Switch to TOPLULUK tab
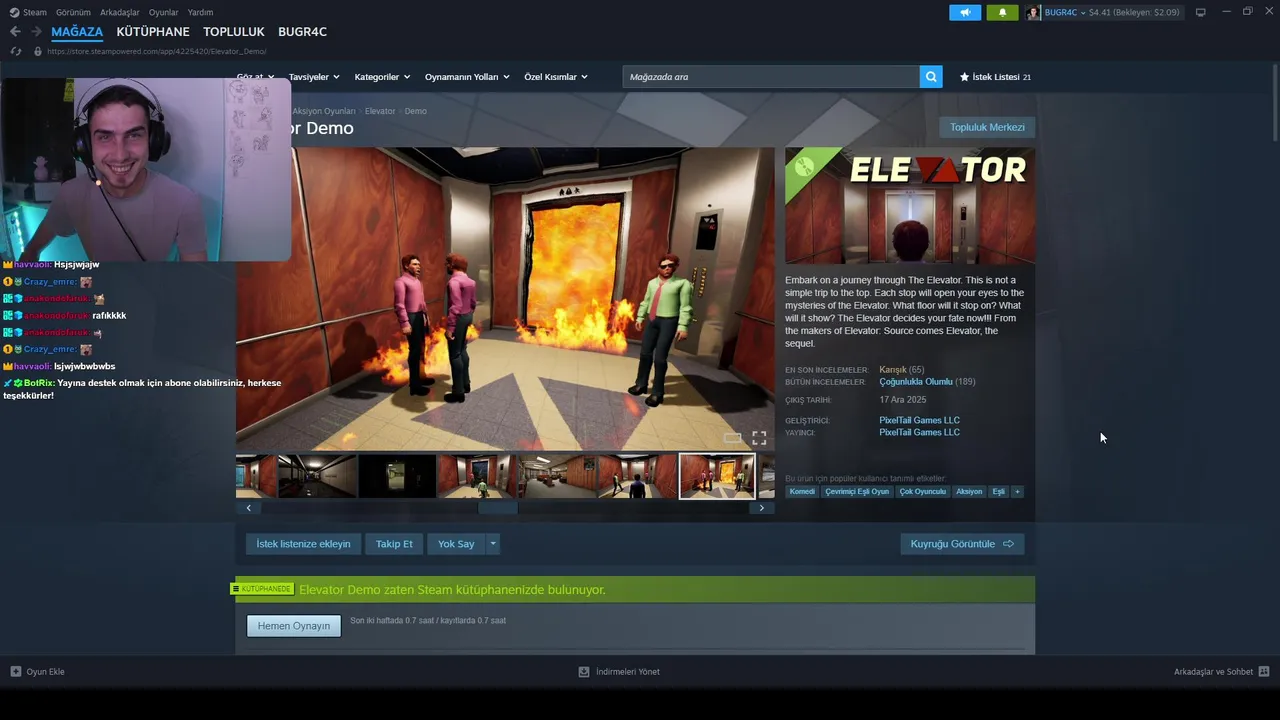The width and height of the screenshot is (1280, 720). pyautogui.click(x=234, y=32)
